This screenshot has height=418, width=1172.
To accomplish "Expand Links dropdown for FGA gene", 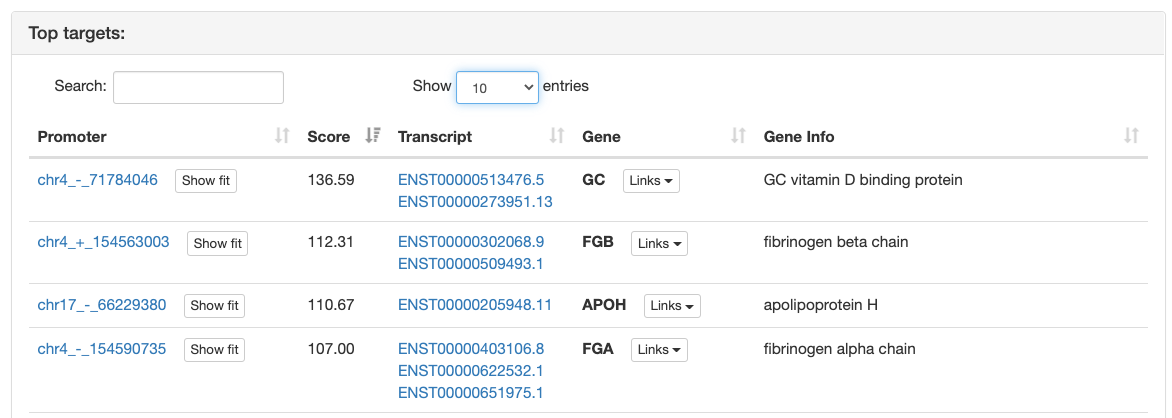I will tap(659, 350).
